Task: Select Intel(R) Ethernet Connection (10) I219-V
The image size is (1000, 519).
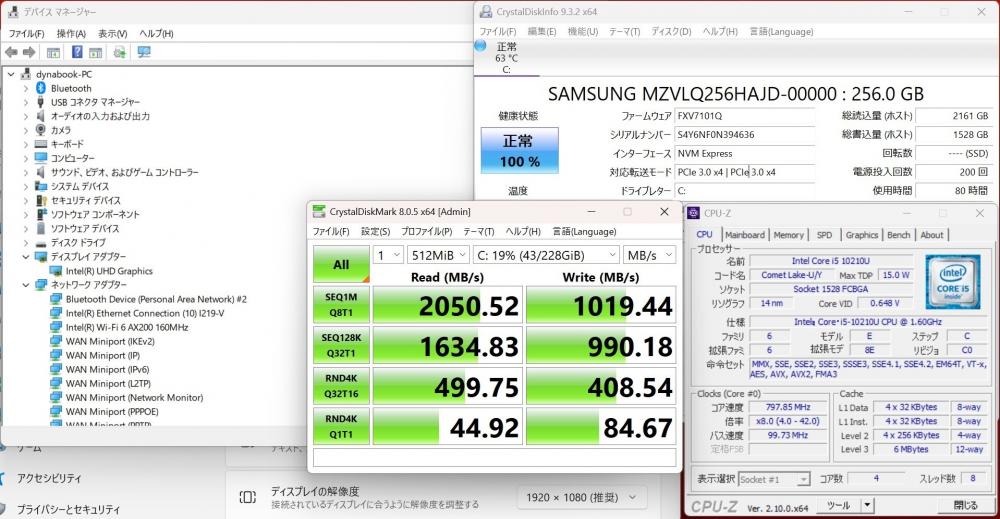Action: pos(145,313)
